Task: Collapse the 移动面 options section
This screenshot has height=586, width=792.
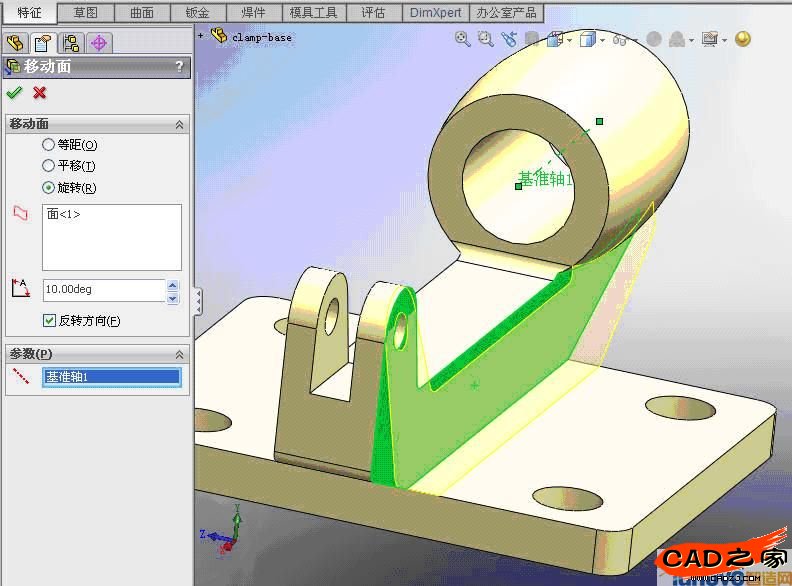Action: pos(179,124)
